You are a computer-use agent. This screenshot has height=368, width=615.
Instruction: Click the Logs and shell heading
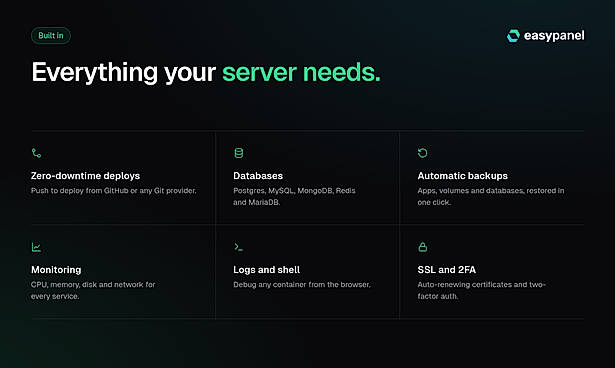266,270
